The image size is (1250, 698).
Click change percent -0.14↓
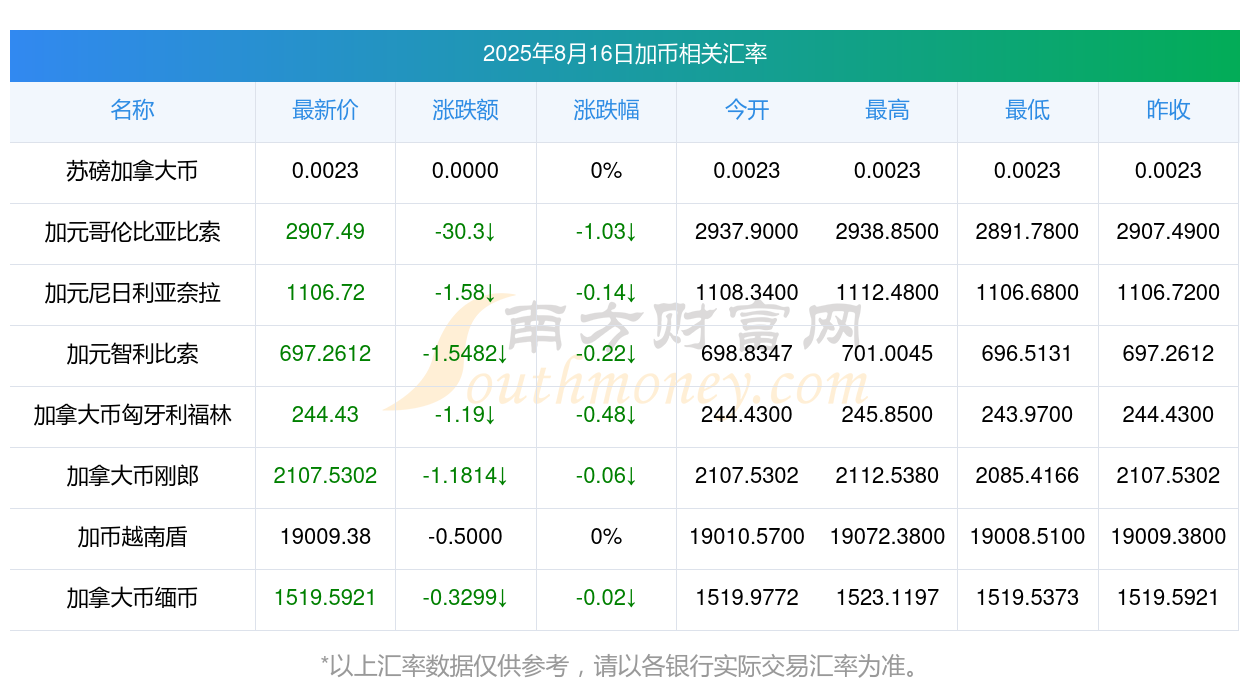pyautogui.click(x=606, y=293)
